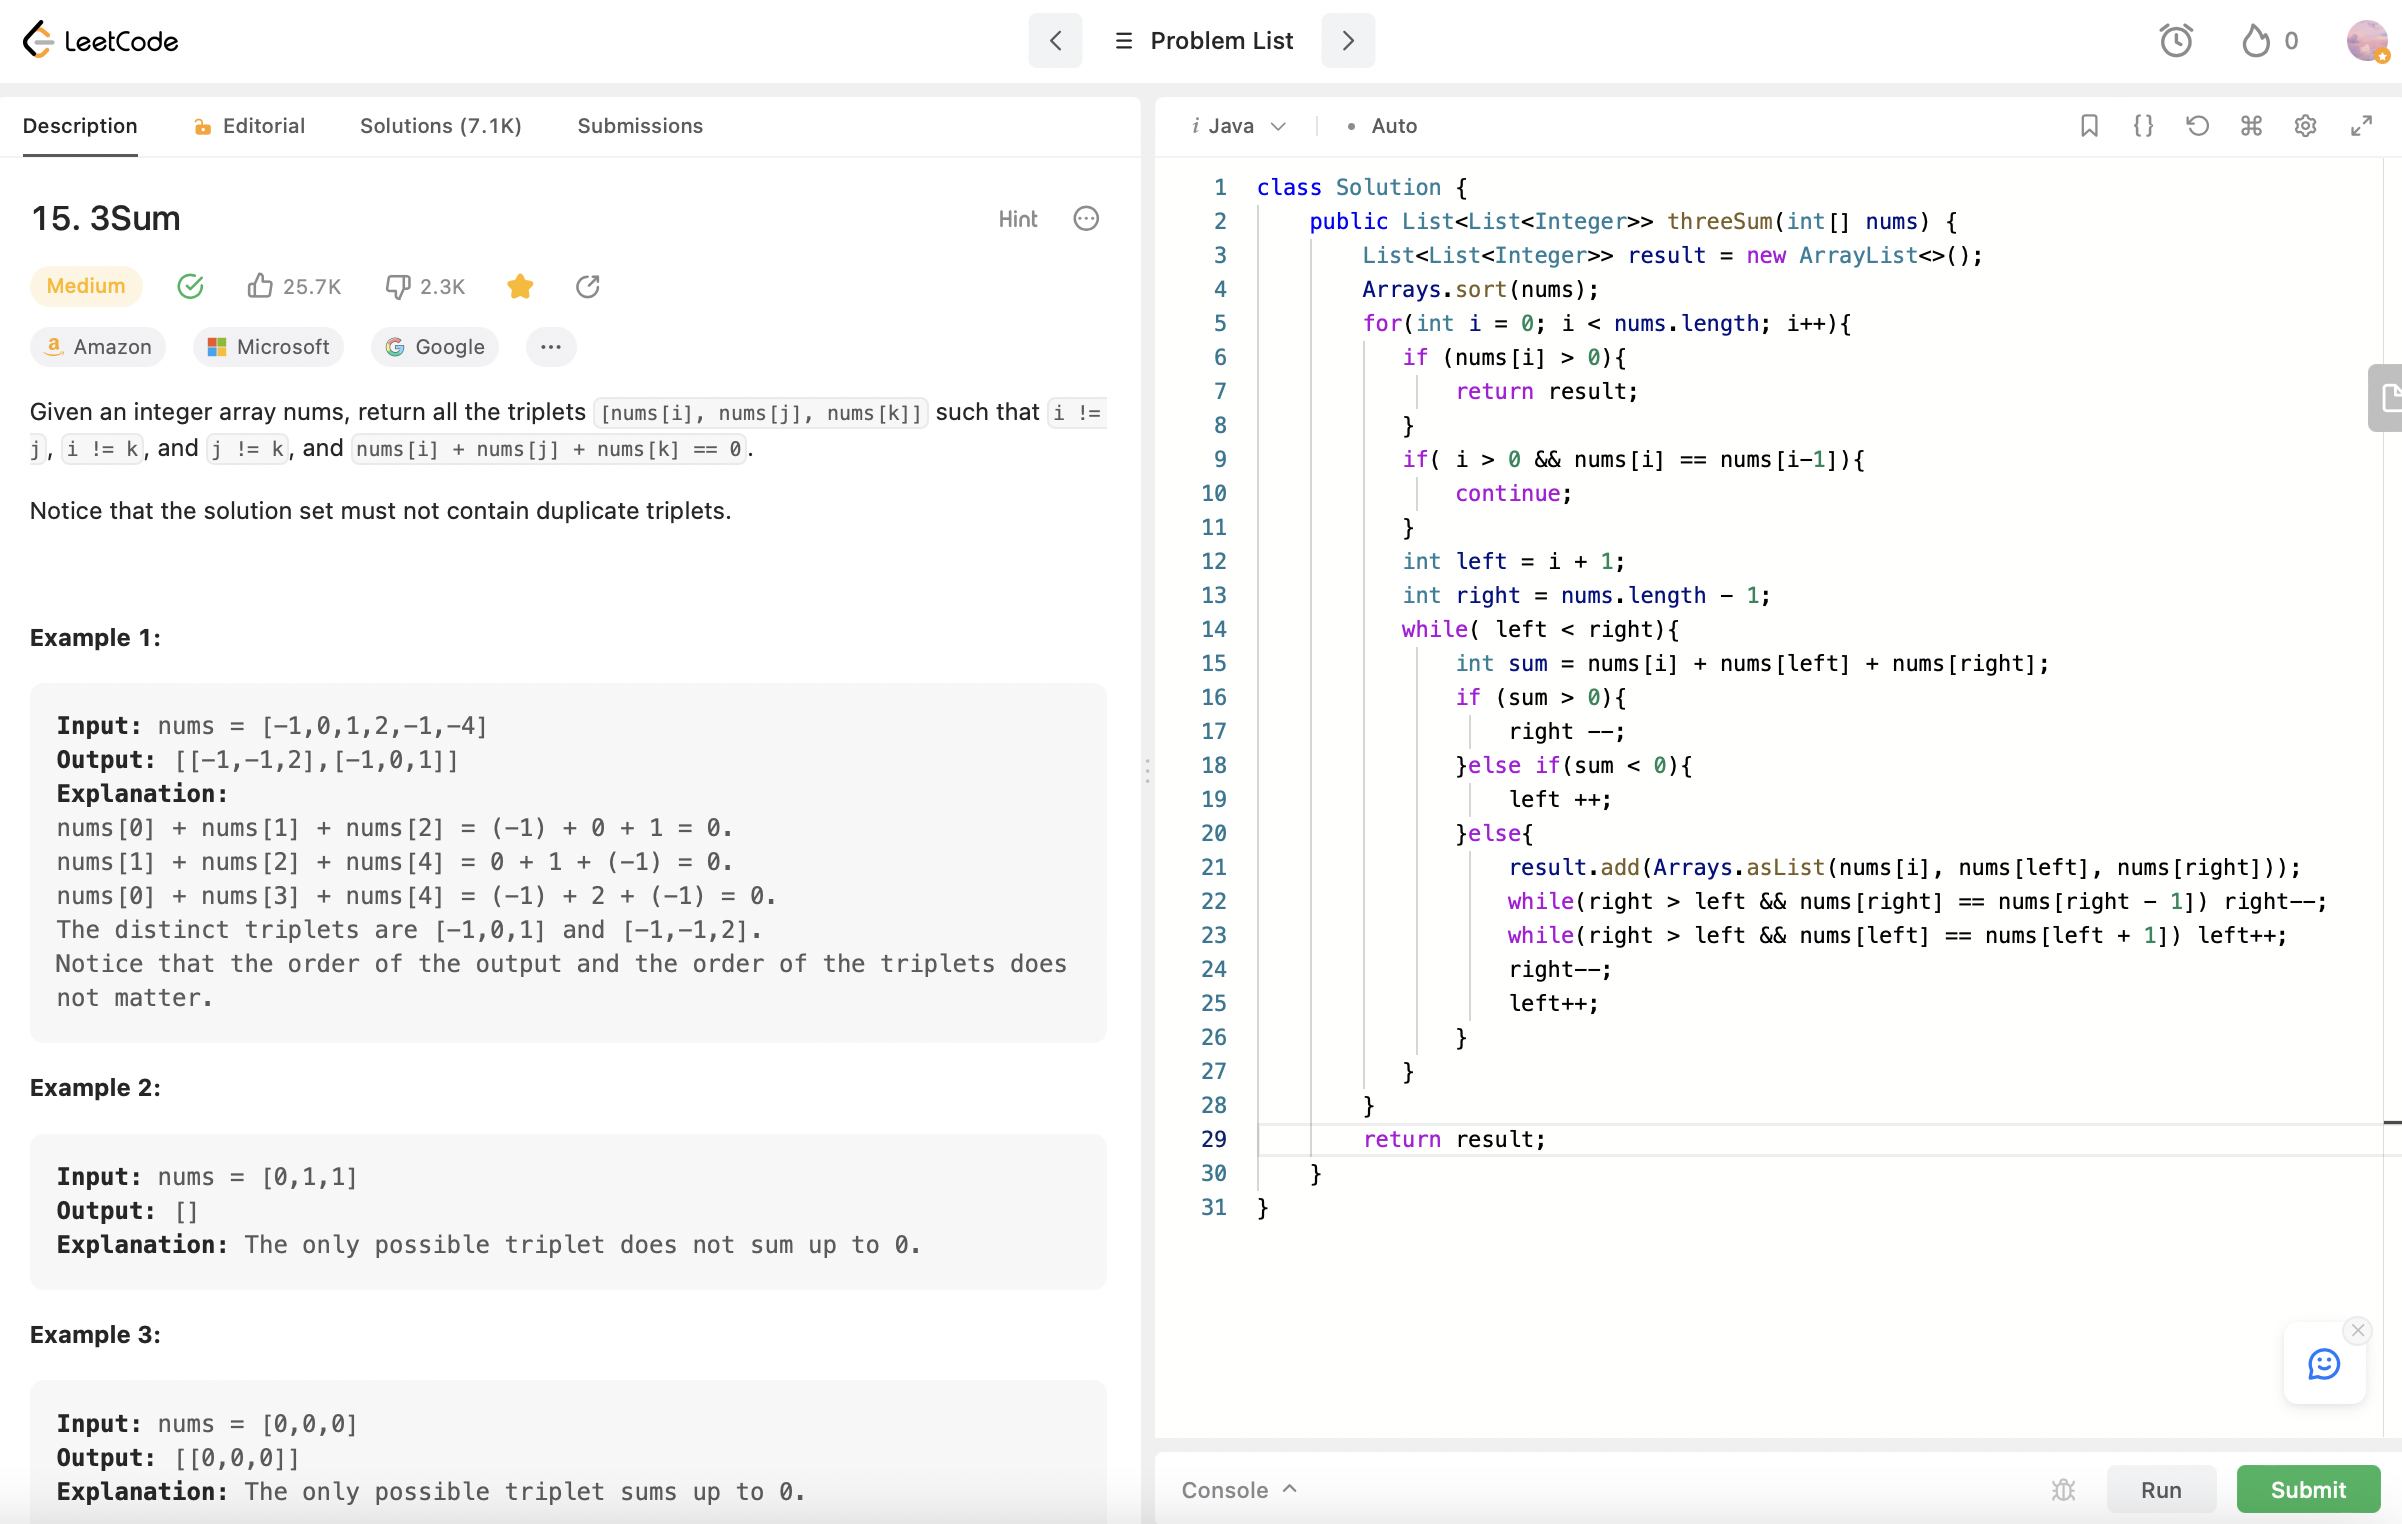Viewport: 2402px width, 1524px height.
Task: Start the timer alarm clock icon
Action: point(2176,41)
